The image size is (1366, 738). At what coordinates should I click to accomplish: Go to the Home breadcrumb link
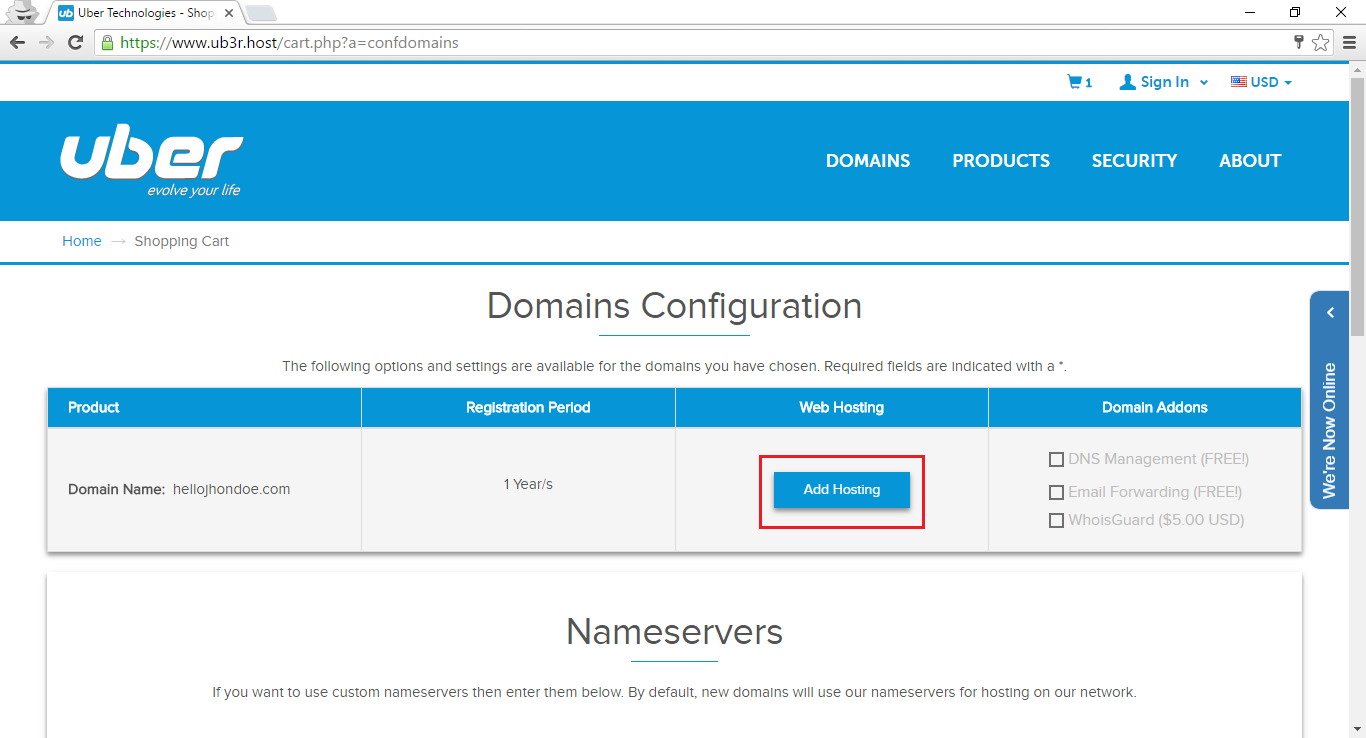tap(82, 241)
